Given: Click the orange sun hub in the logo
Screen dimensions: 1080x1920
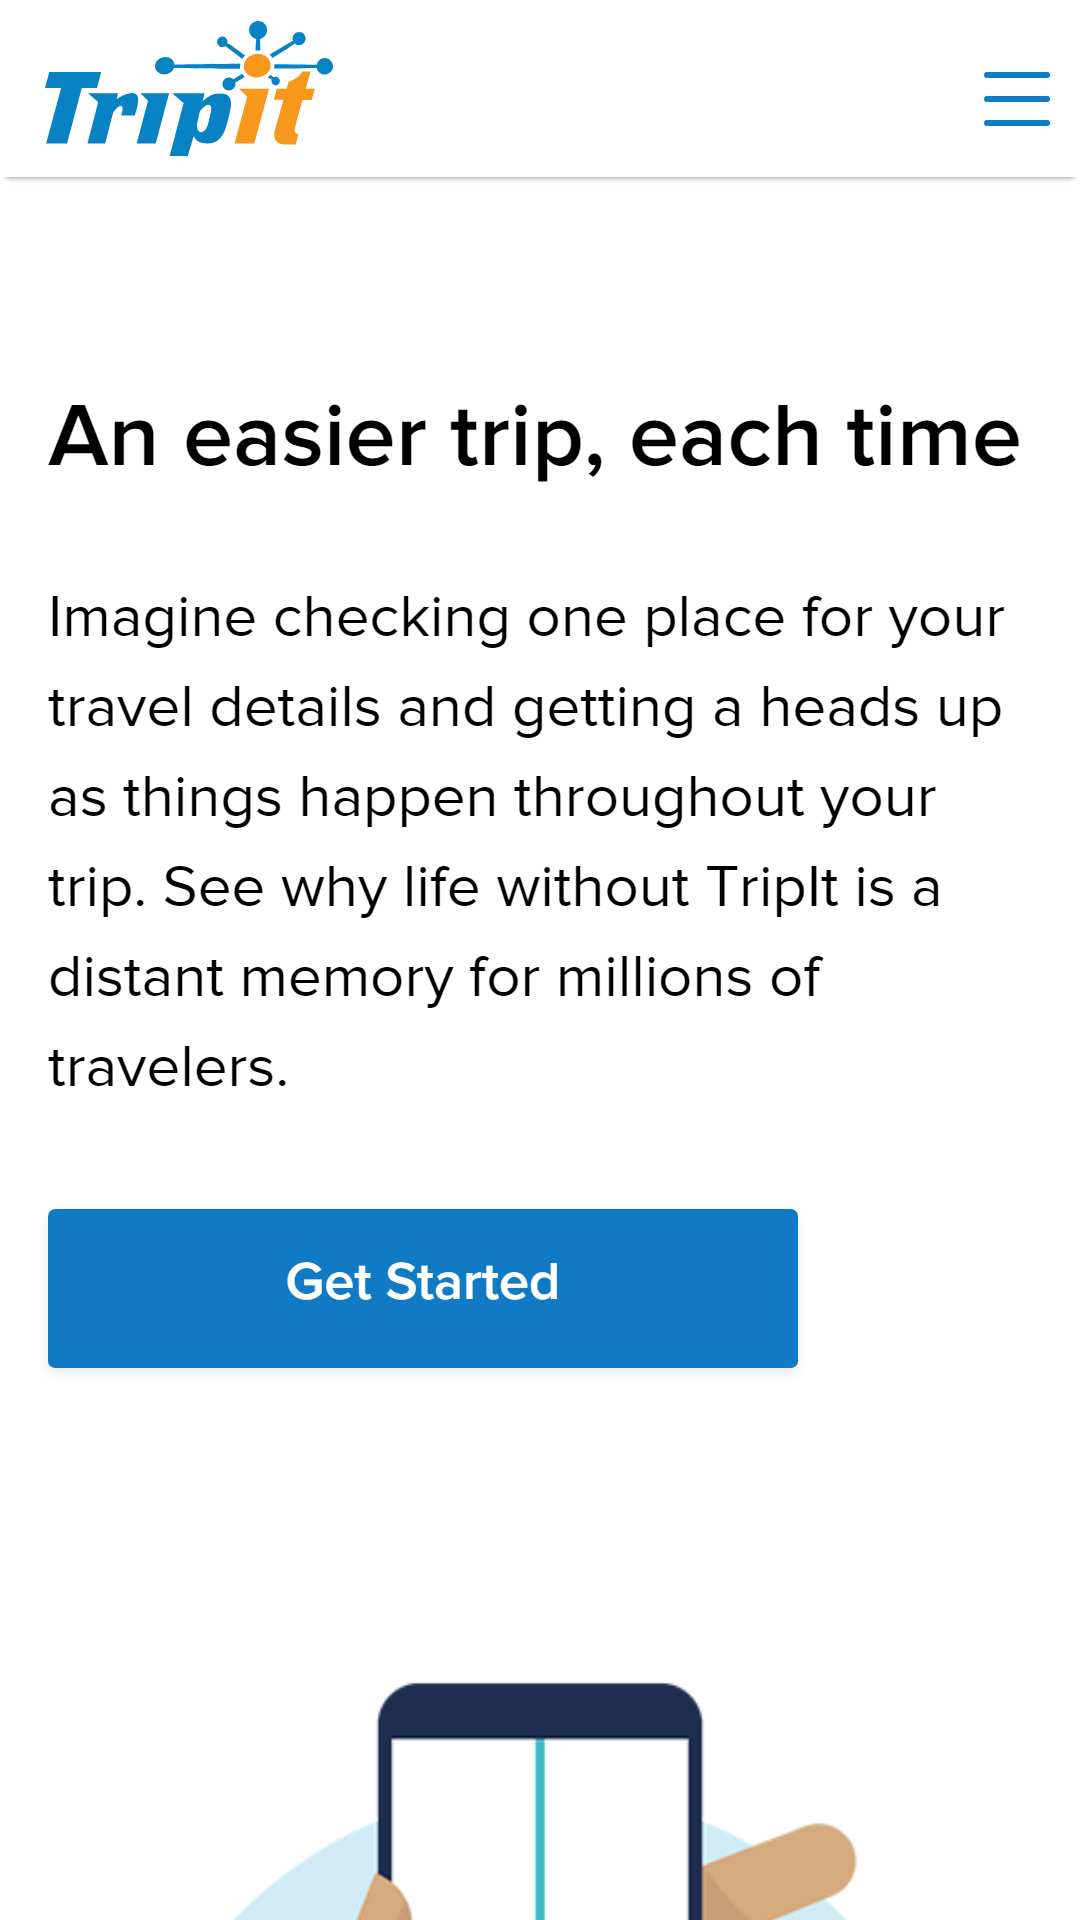Looking at the screenshot, I should pyautogui.click(x=257, y=66).
